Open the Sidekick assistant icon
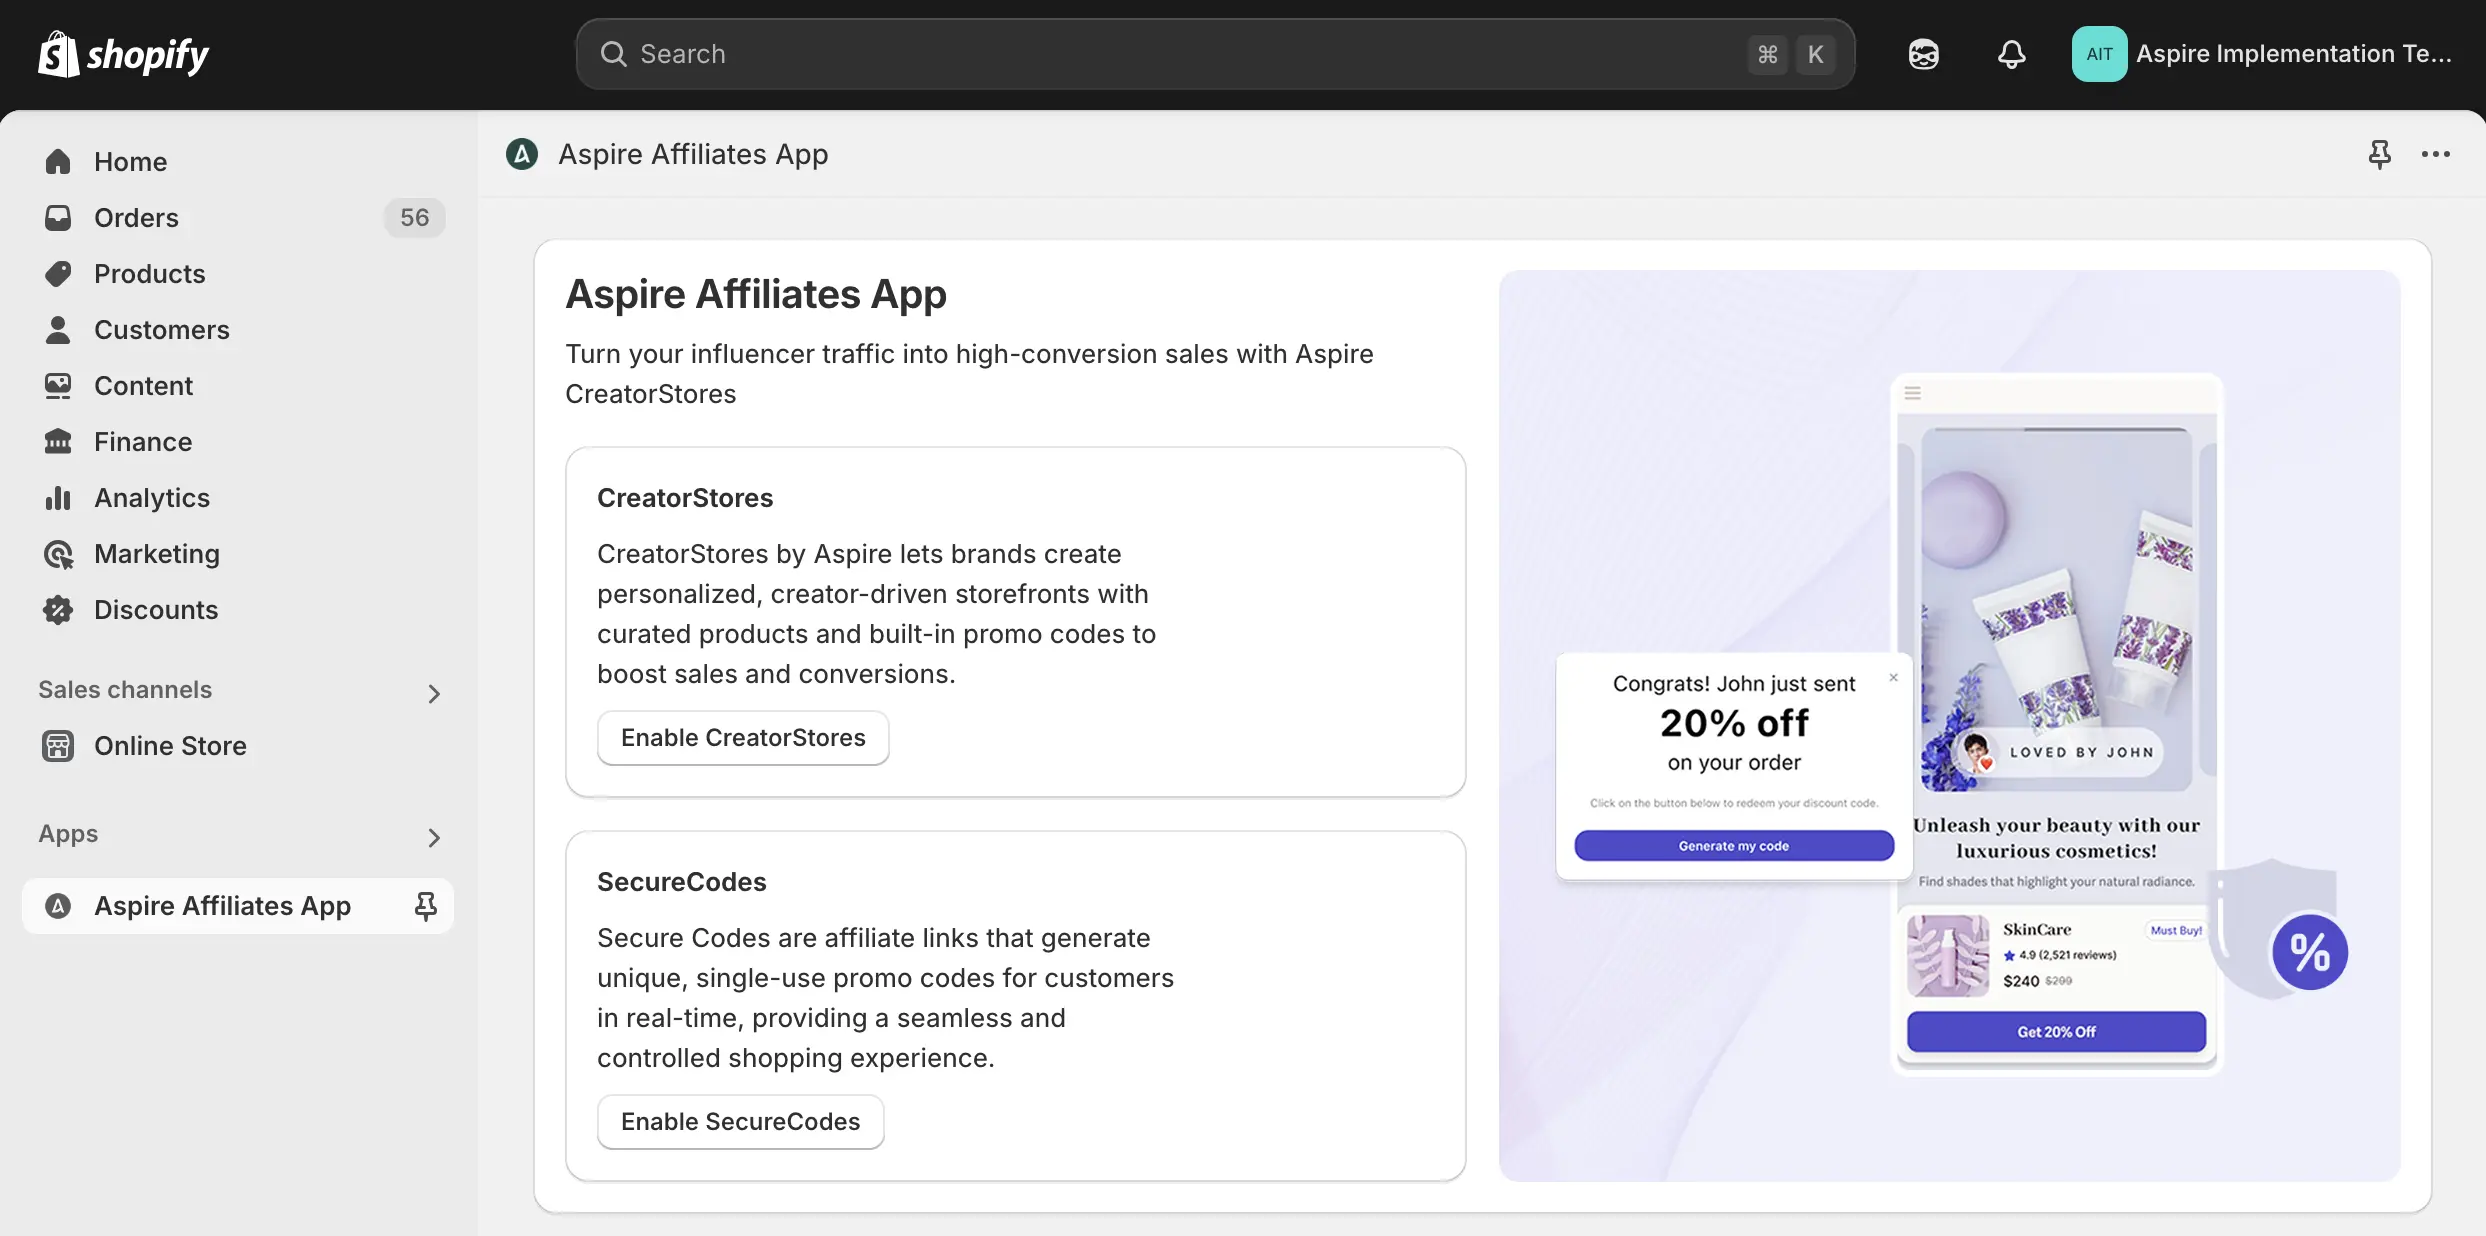The width and height of the screenshot is (2486, 1236). click(1923, 54)
